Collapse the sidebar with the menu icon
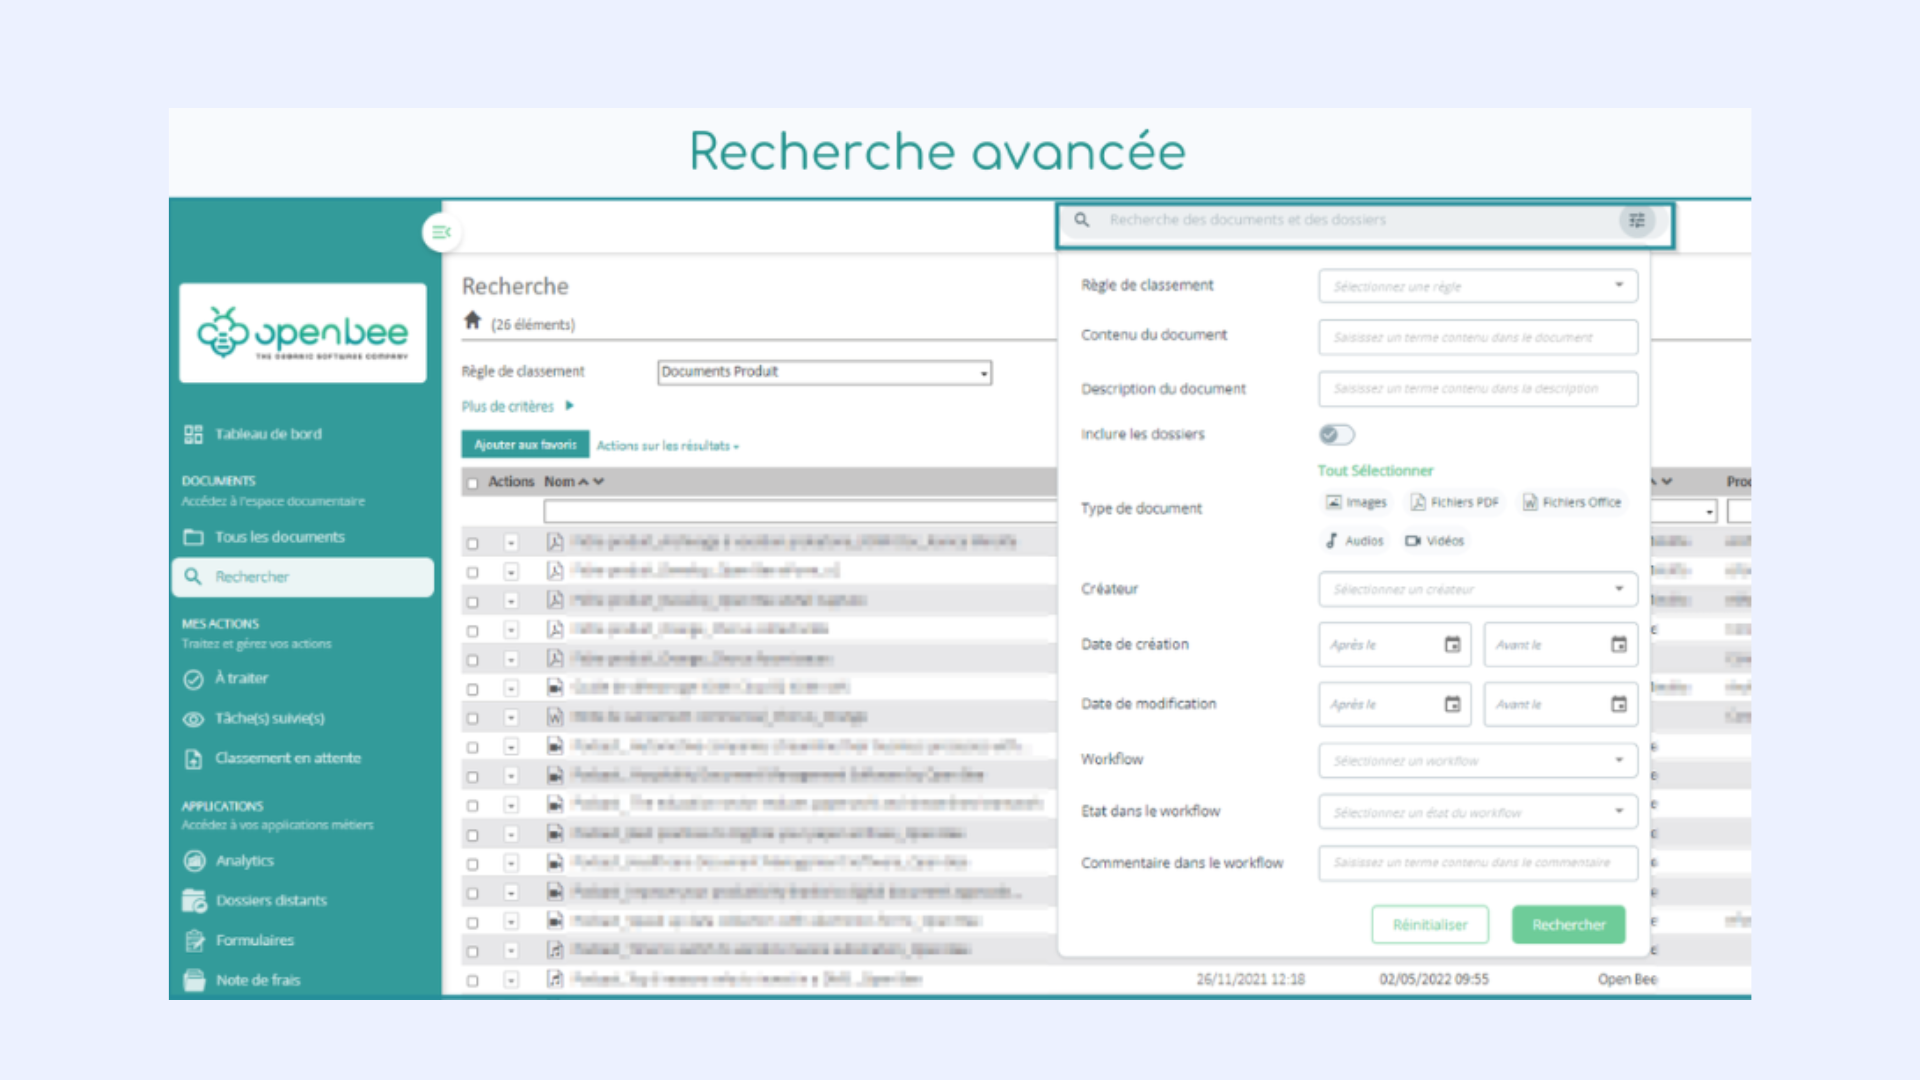Image resolution: width=1920 pixels, height=1080 pixels. click(x=441, y=232)
